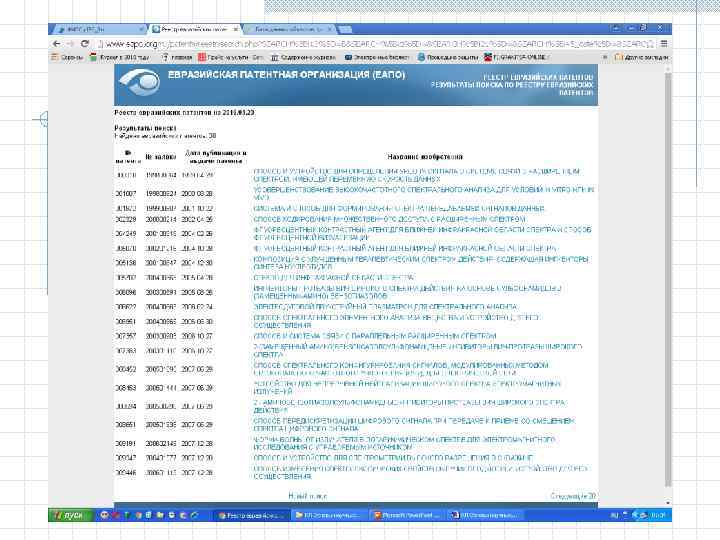The width and height of the screenshot is (720, 540).
Task: Click the scrollbar down arrow
Action: pos(668,503)
